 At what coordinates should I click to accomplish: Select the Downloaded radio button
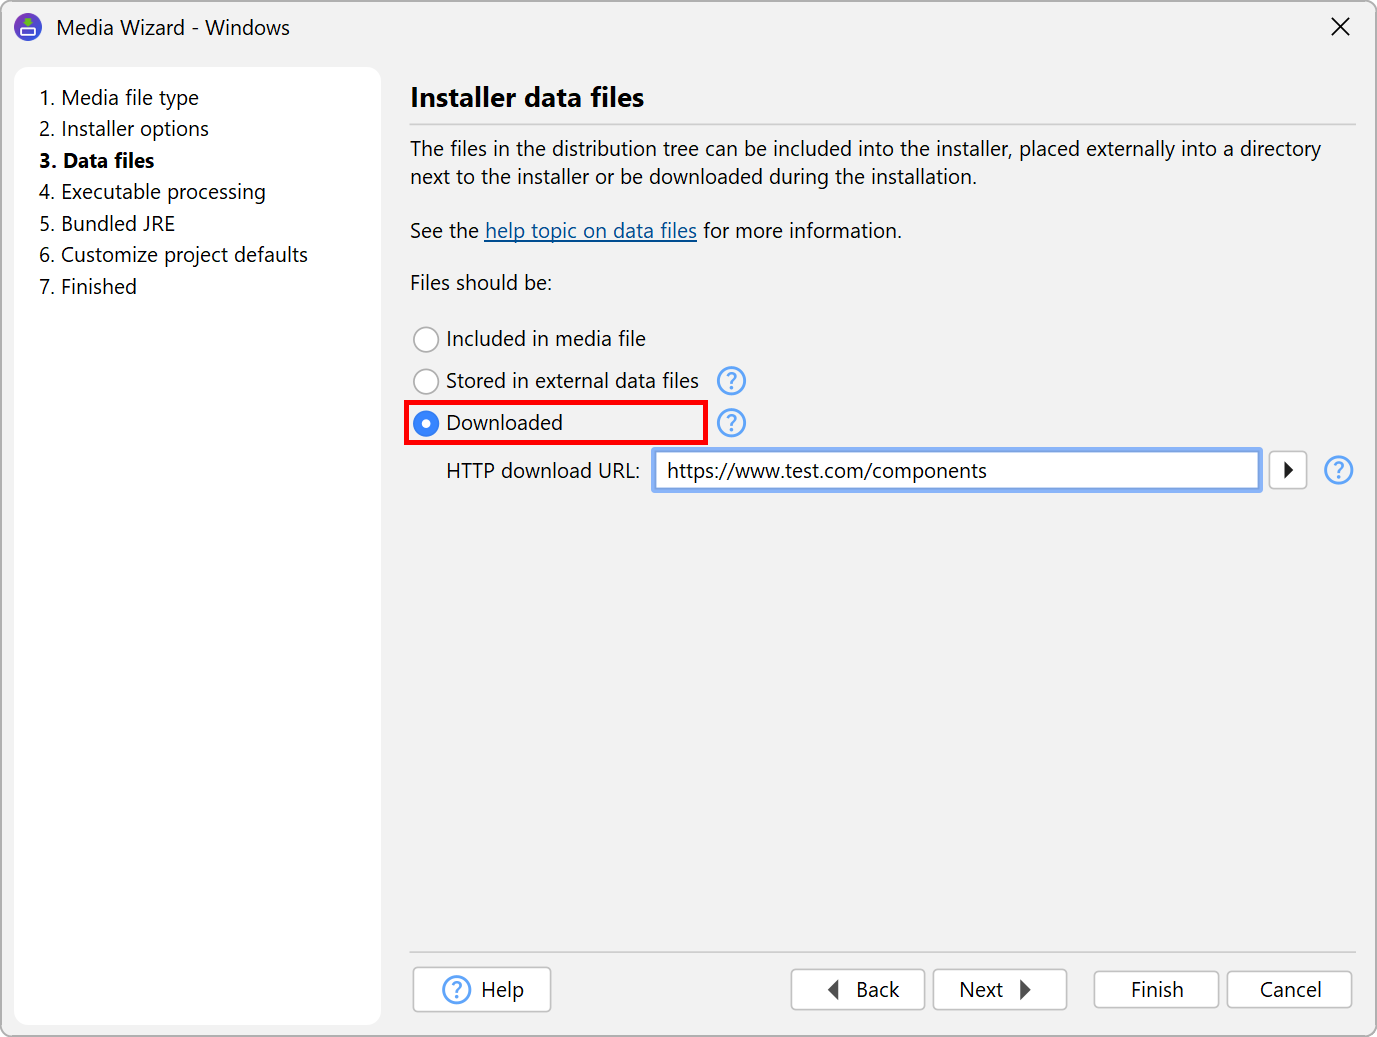(x=426, y=423)
